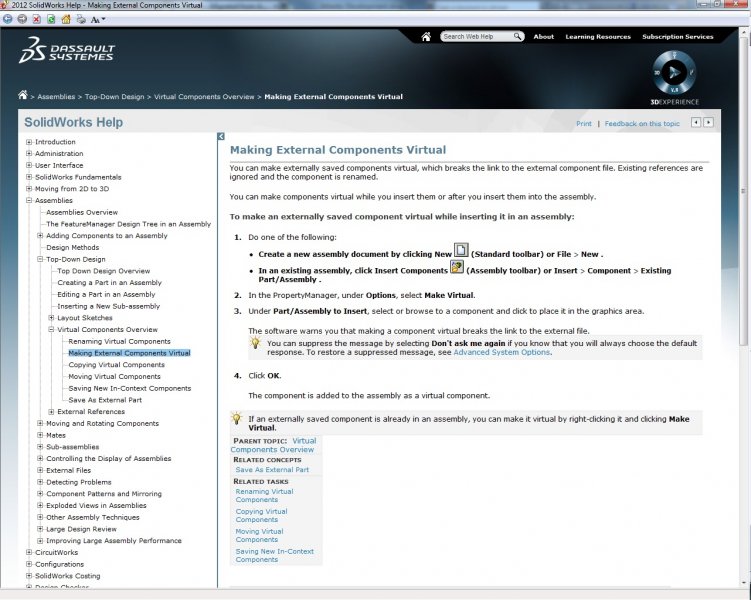Click the light bulb tip icon above Parent Topic
Viewport: 751px width, 600px height.
point(237,418)
